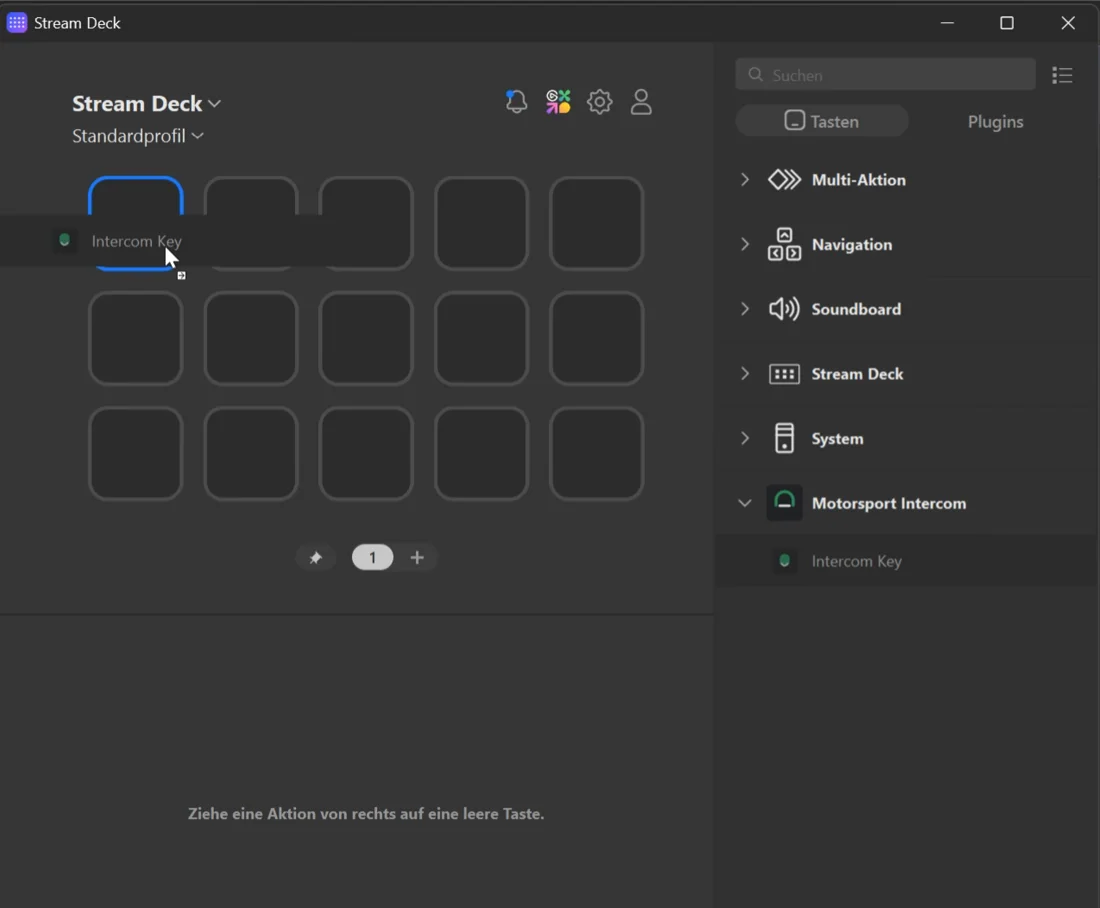The image size is (1100, 908).
Task: Open the Standardprofil profile dropdown
Action: pos(138,136)
